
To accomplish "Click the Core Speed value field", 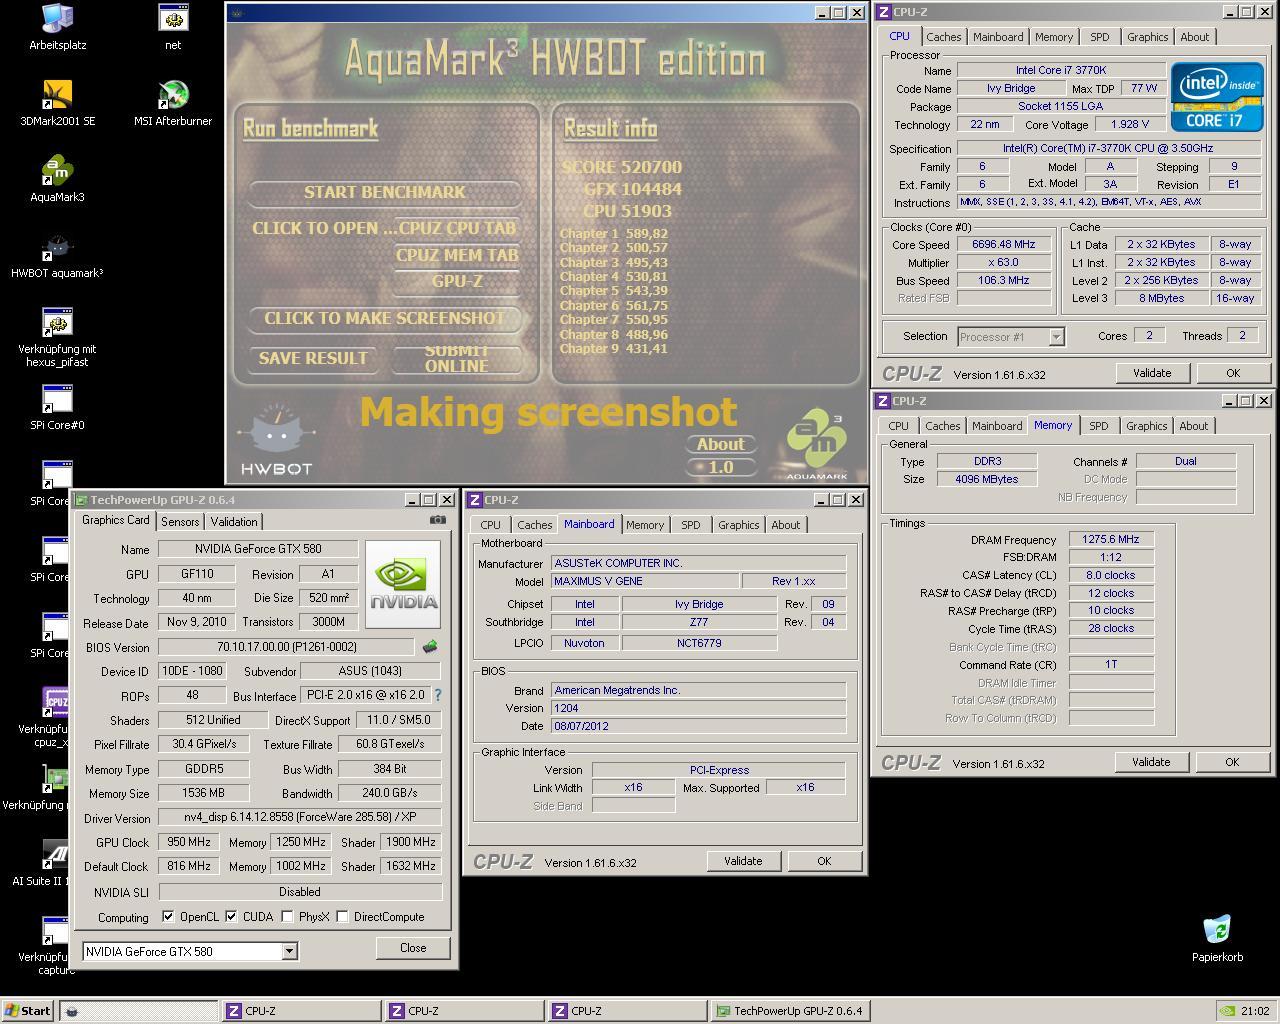I will tap(1004, 244).
